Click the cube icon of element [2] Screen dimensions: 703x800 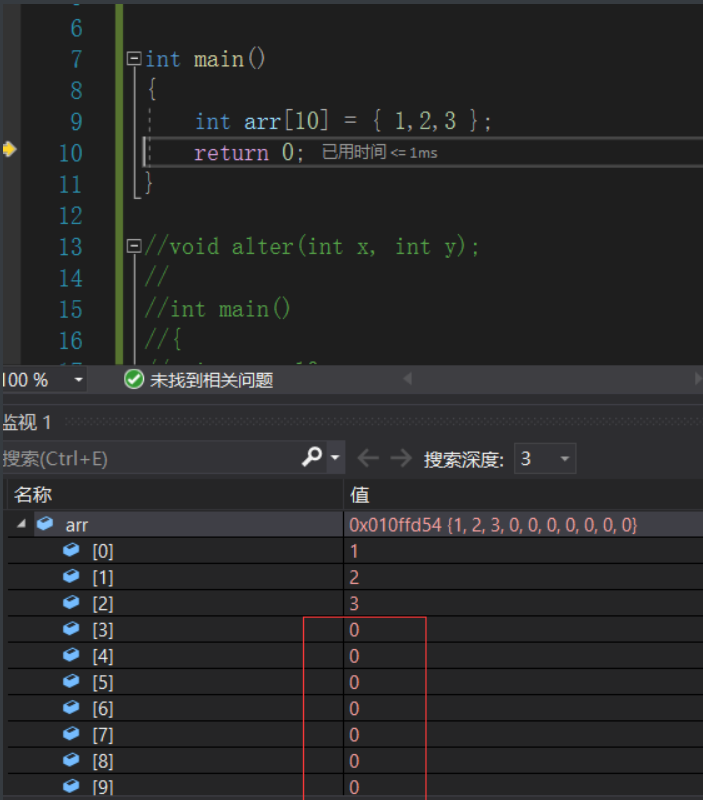(71, 603)
